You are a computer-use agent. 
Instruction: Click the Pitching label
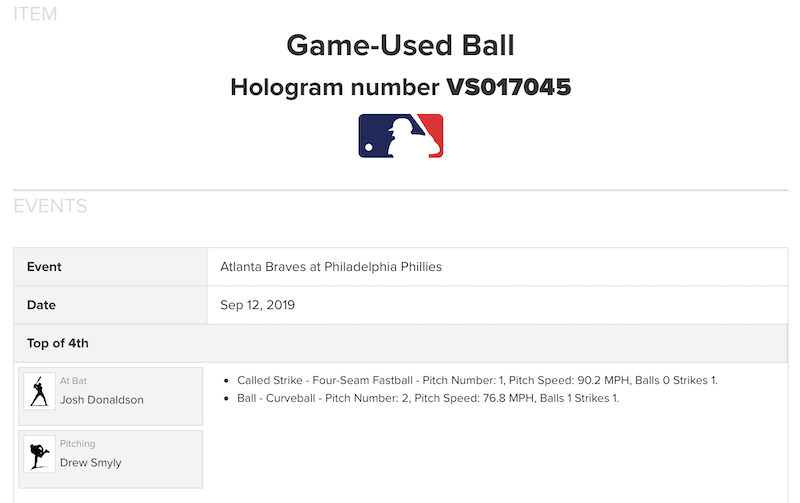pos(78,444)
